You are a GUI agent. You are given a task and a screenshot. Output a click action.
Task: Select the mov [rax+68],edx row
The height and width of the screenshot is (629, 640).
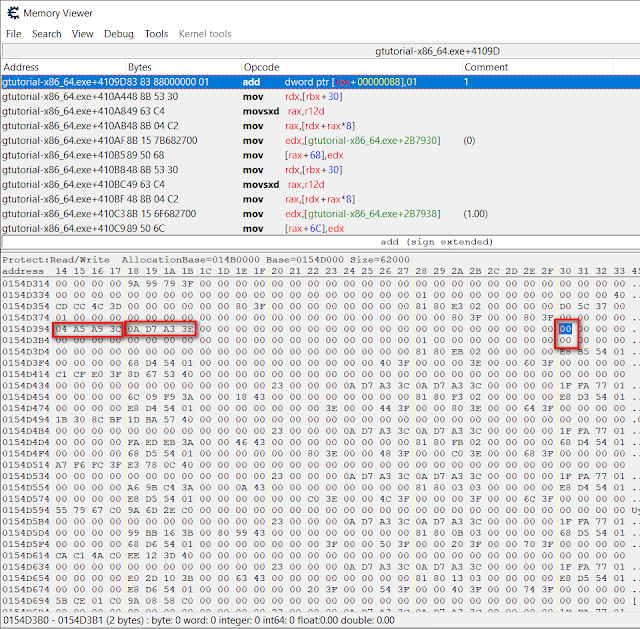(321, 156)
